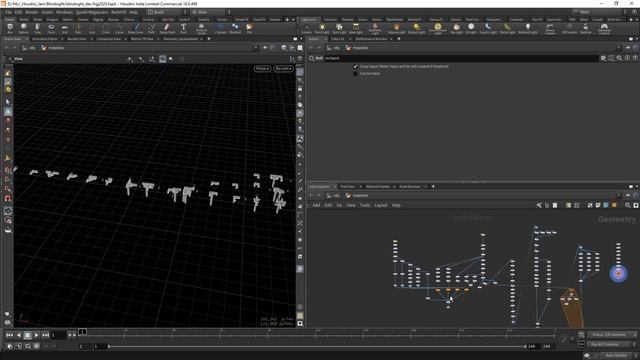Add a Volume Light from shelf

point(396,29)
